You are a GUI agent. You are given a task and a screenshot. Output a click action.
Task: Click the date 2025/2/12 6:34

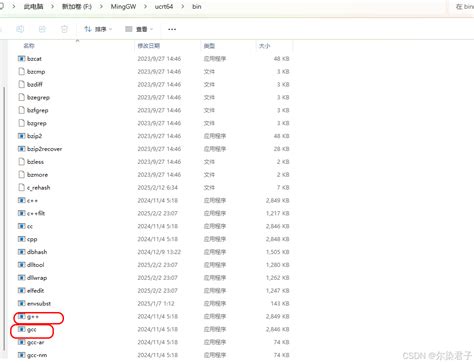[x=157, y=188]
